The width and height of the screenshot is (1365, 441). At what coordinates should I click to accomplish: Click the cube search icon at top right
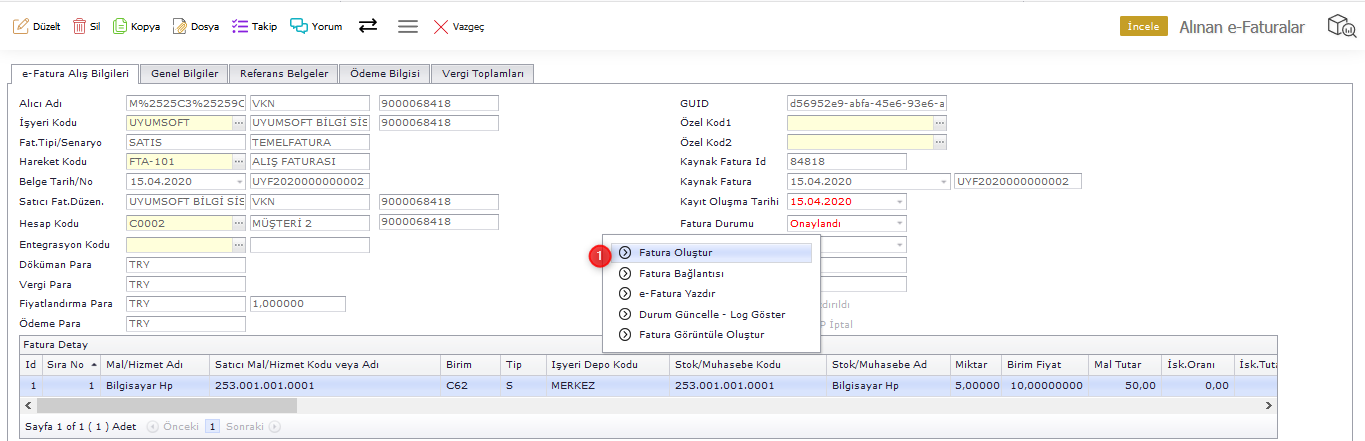coord(1340,27)
